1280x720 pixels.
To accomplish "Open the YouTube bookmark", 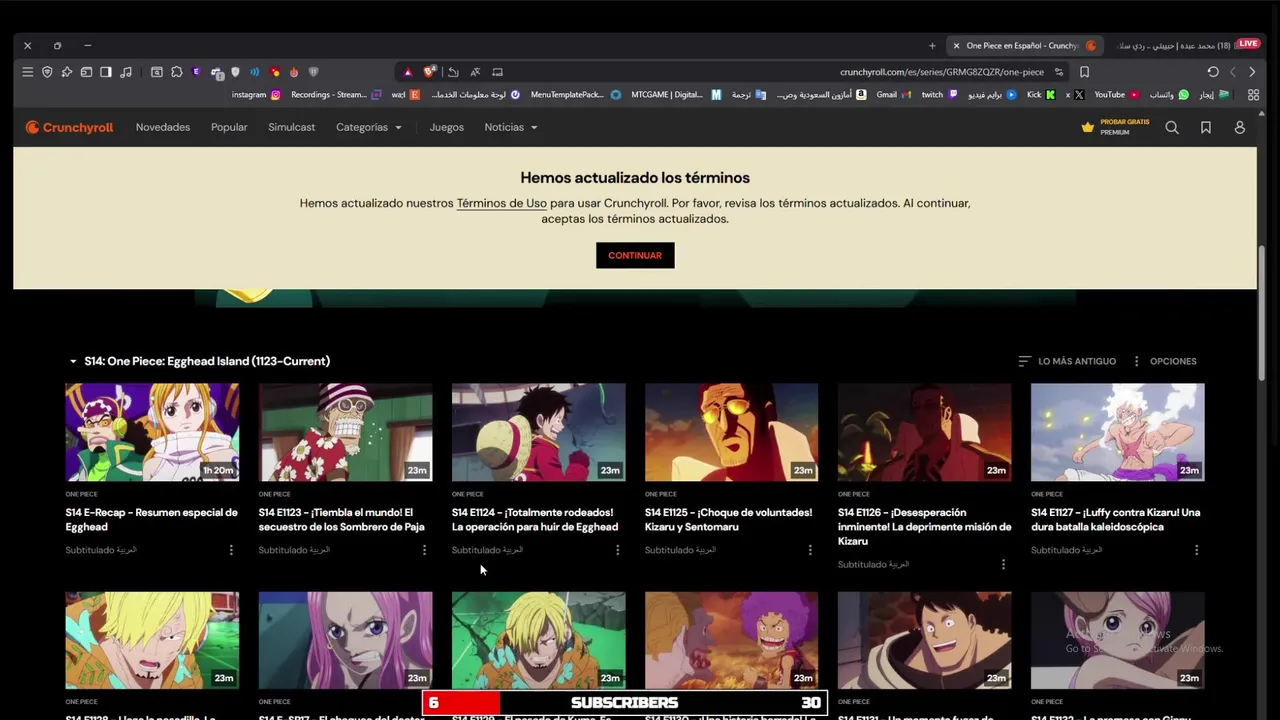I will coord(1117,95).
